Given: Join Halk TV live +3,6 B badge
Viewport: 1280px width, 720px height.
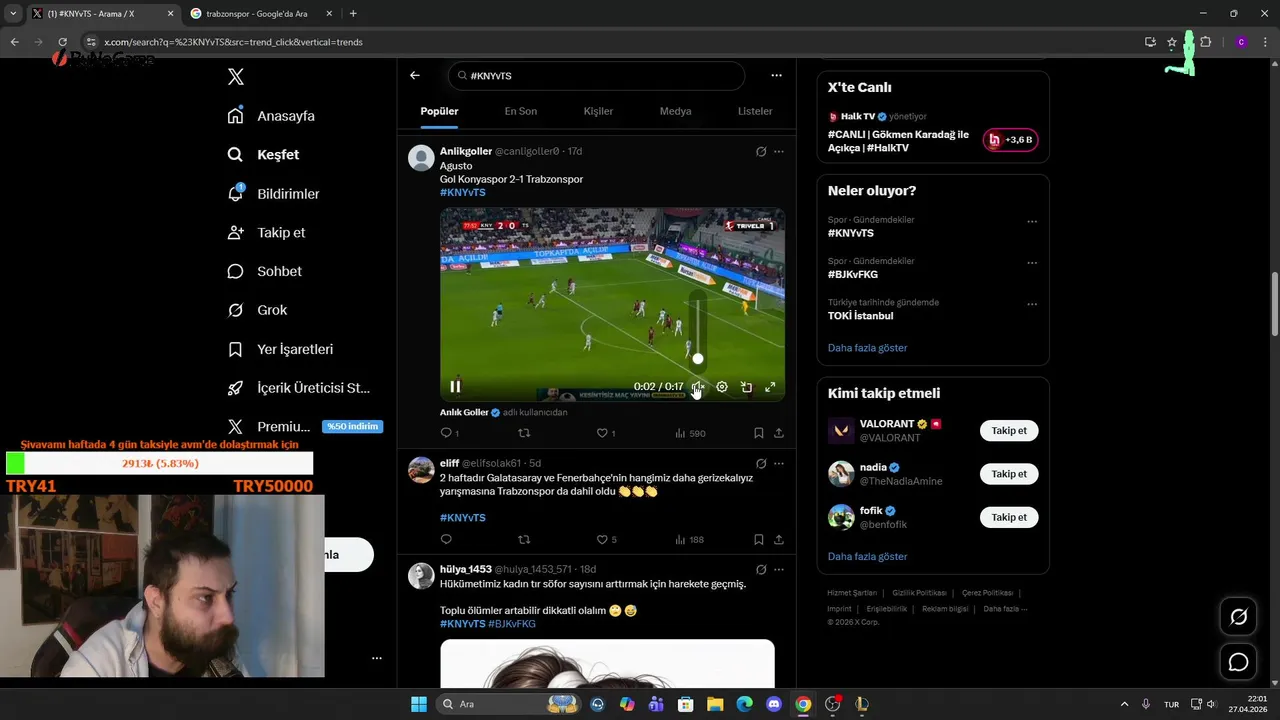Looking at the screenshot, I should pos(1010,140).
